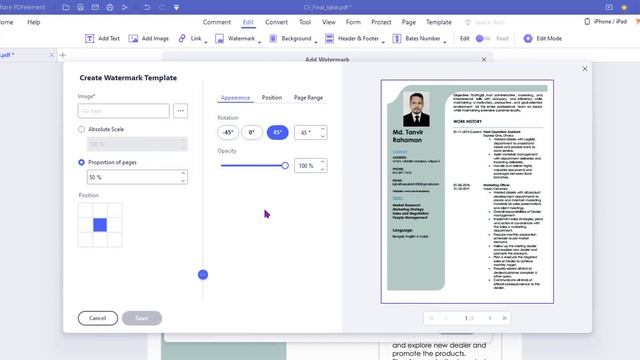Set rotation to 45° preset
This screenshot has height=360, width=640.
pyautogui.click(x=278, y=132)
